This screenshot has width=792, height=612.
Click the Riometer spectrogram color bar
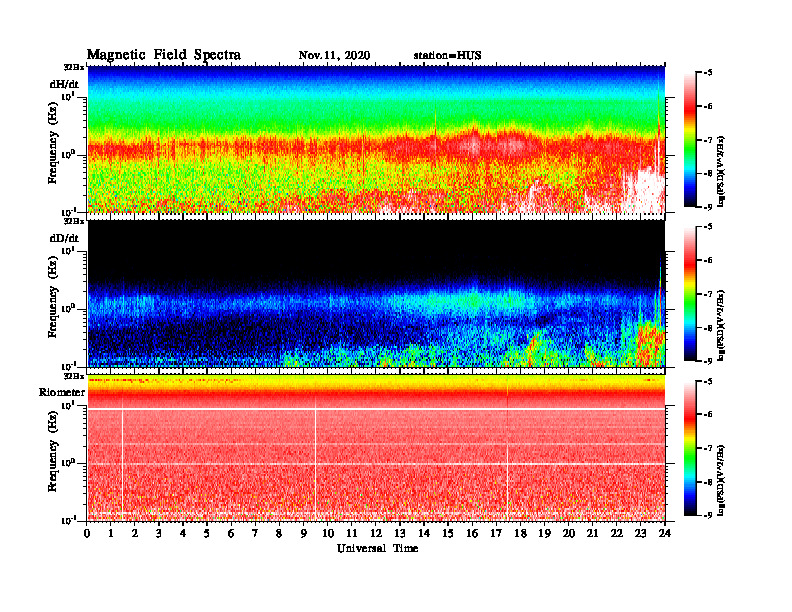coord(689,448)
